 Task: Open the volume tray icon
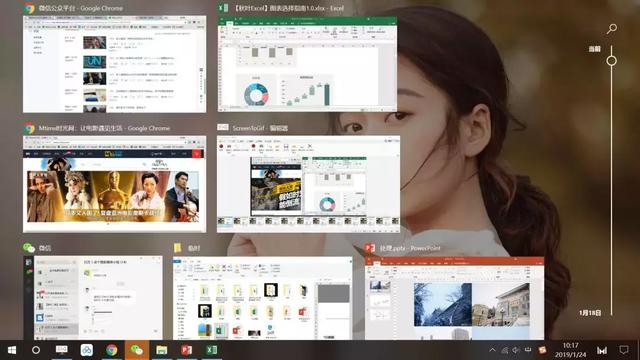click(x=516, y=350)
